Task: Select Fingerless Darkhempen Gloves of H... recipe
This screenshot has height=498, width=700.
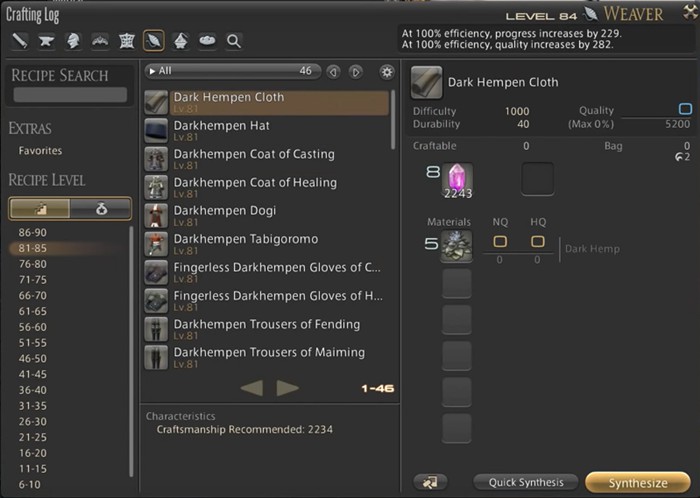Action: (x=267, y=301)
